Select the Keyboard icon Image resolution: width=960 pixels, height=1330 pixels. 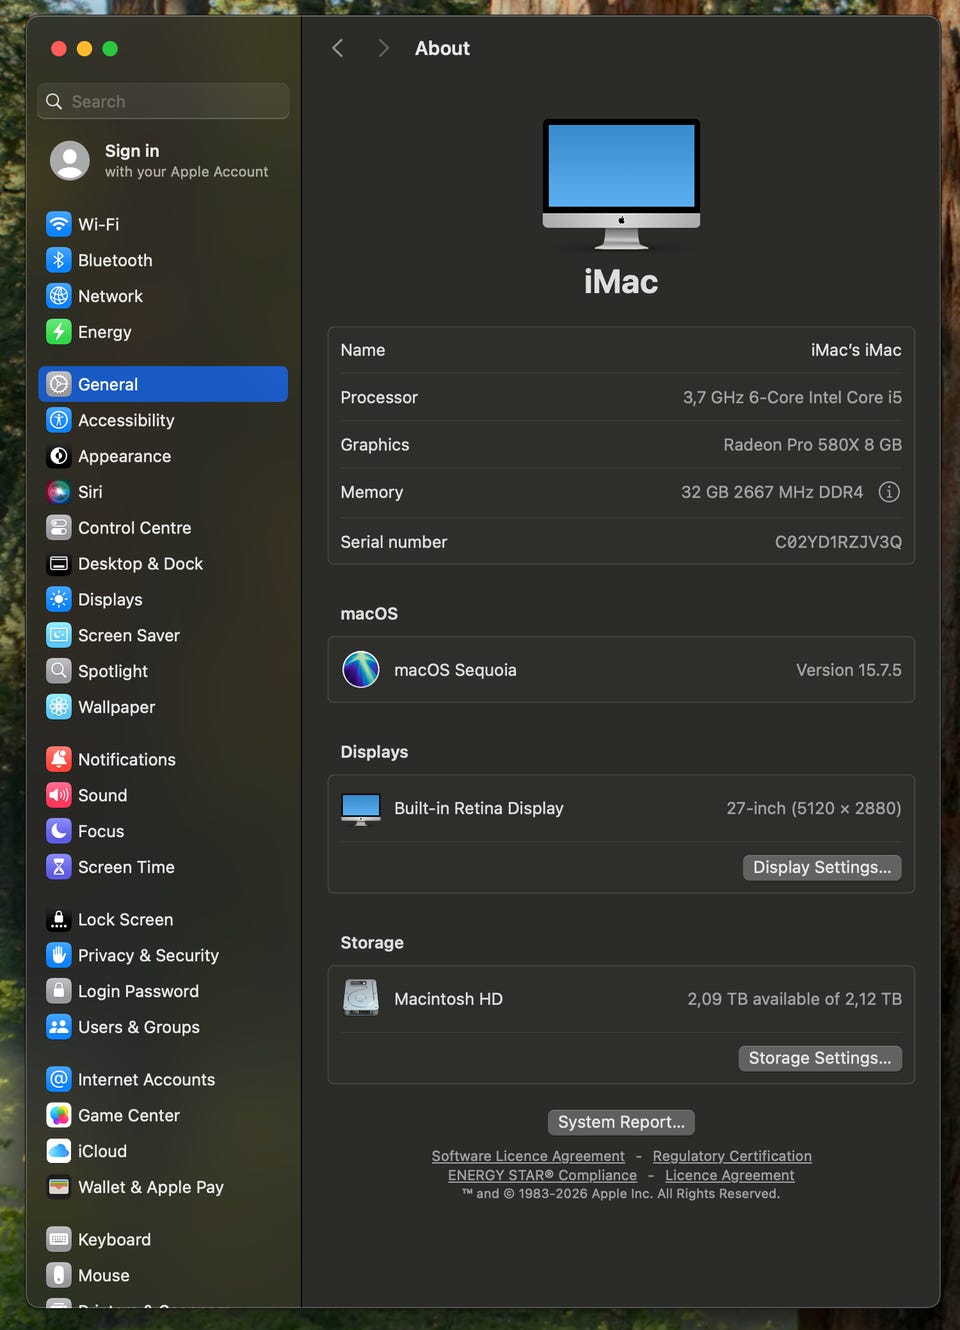coord(59,1239)
